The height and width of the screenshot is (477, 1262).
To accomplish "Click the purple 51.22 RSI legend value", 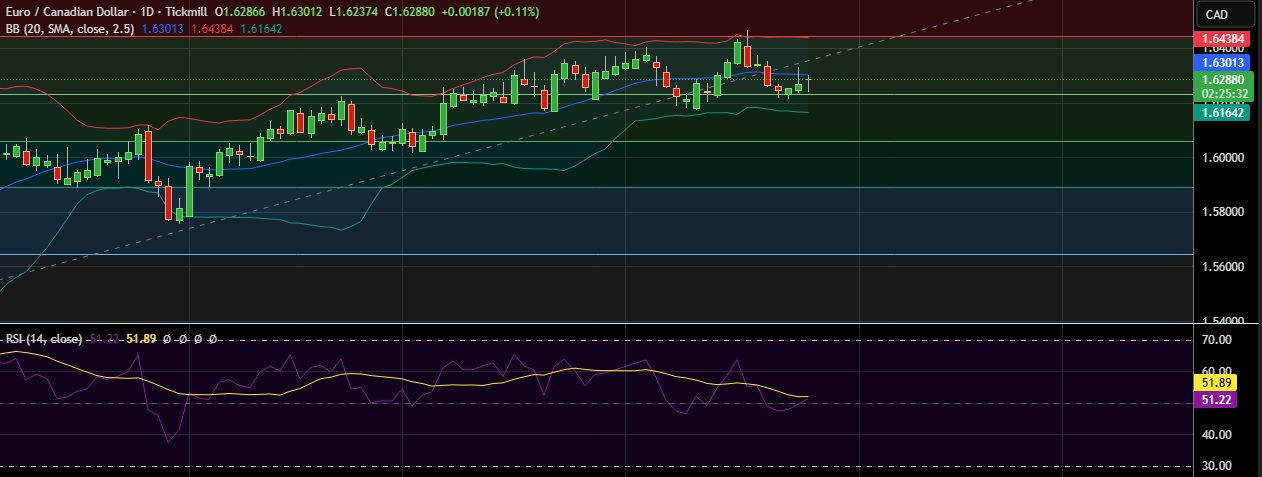I will tap(104, 339).
